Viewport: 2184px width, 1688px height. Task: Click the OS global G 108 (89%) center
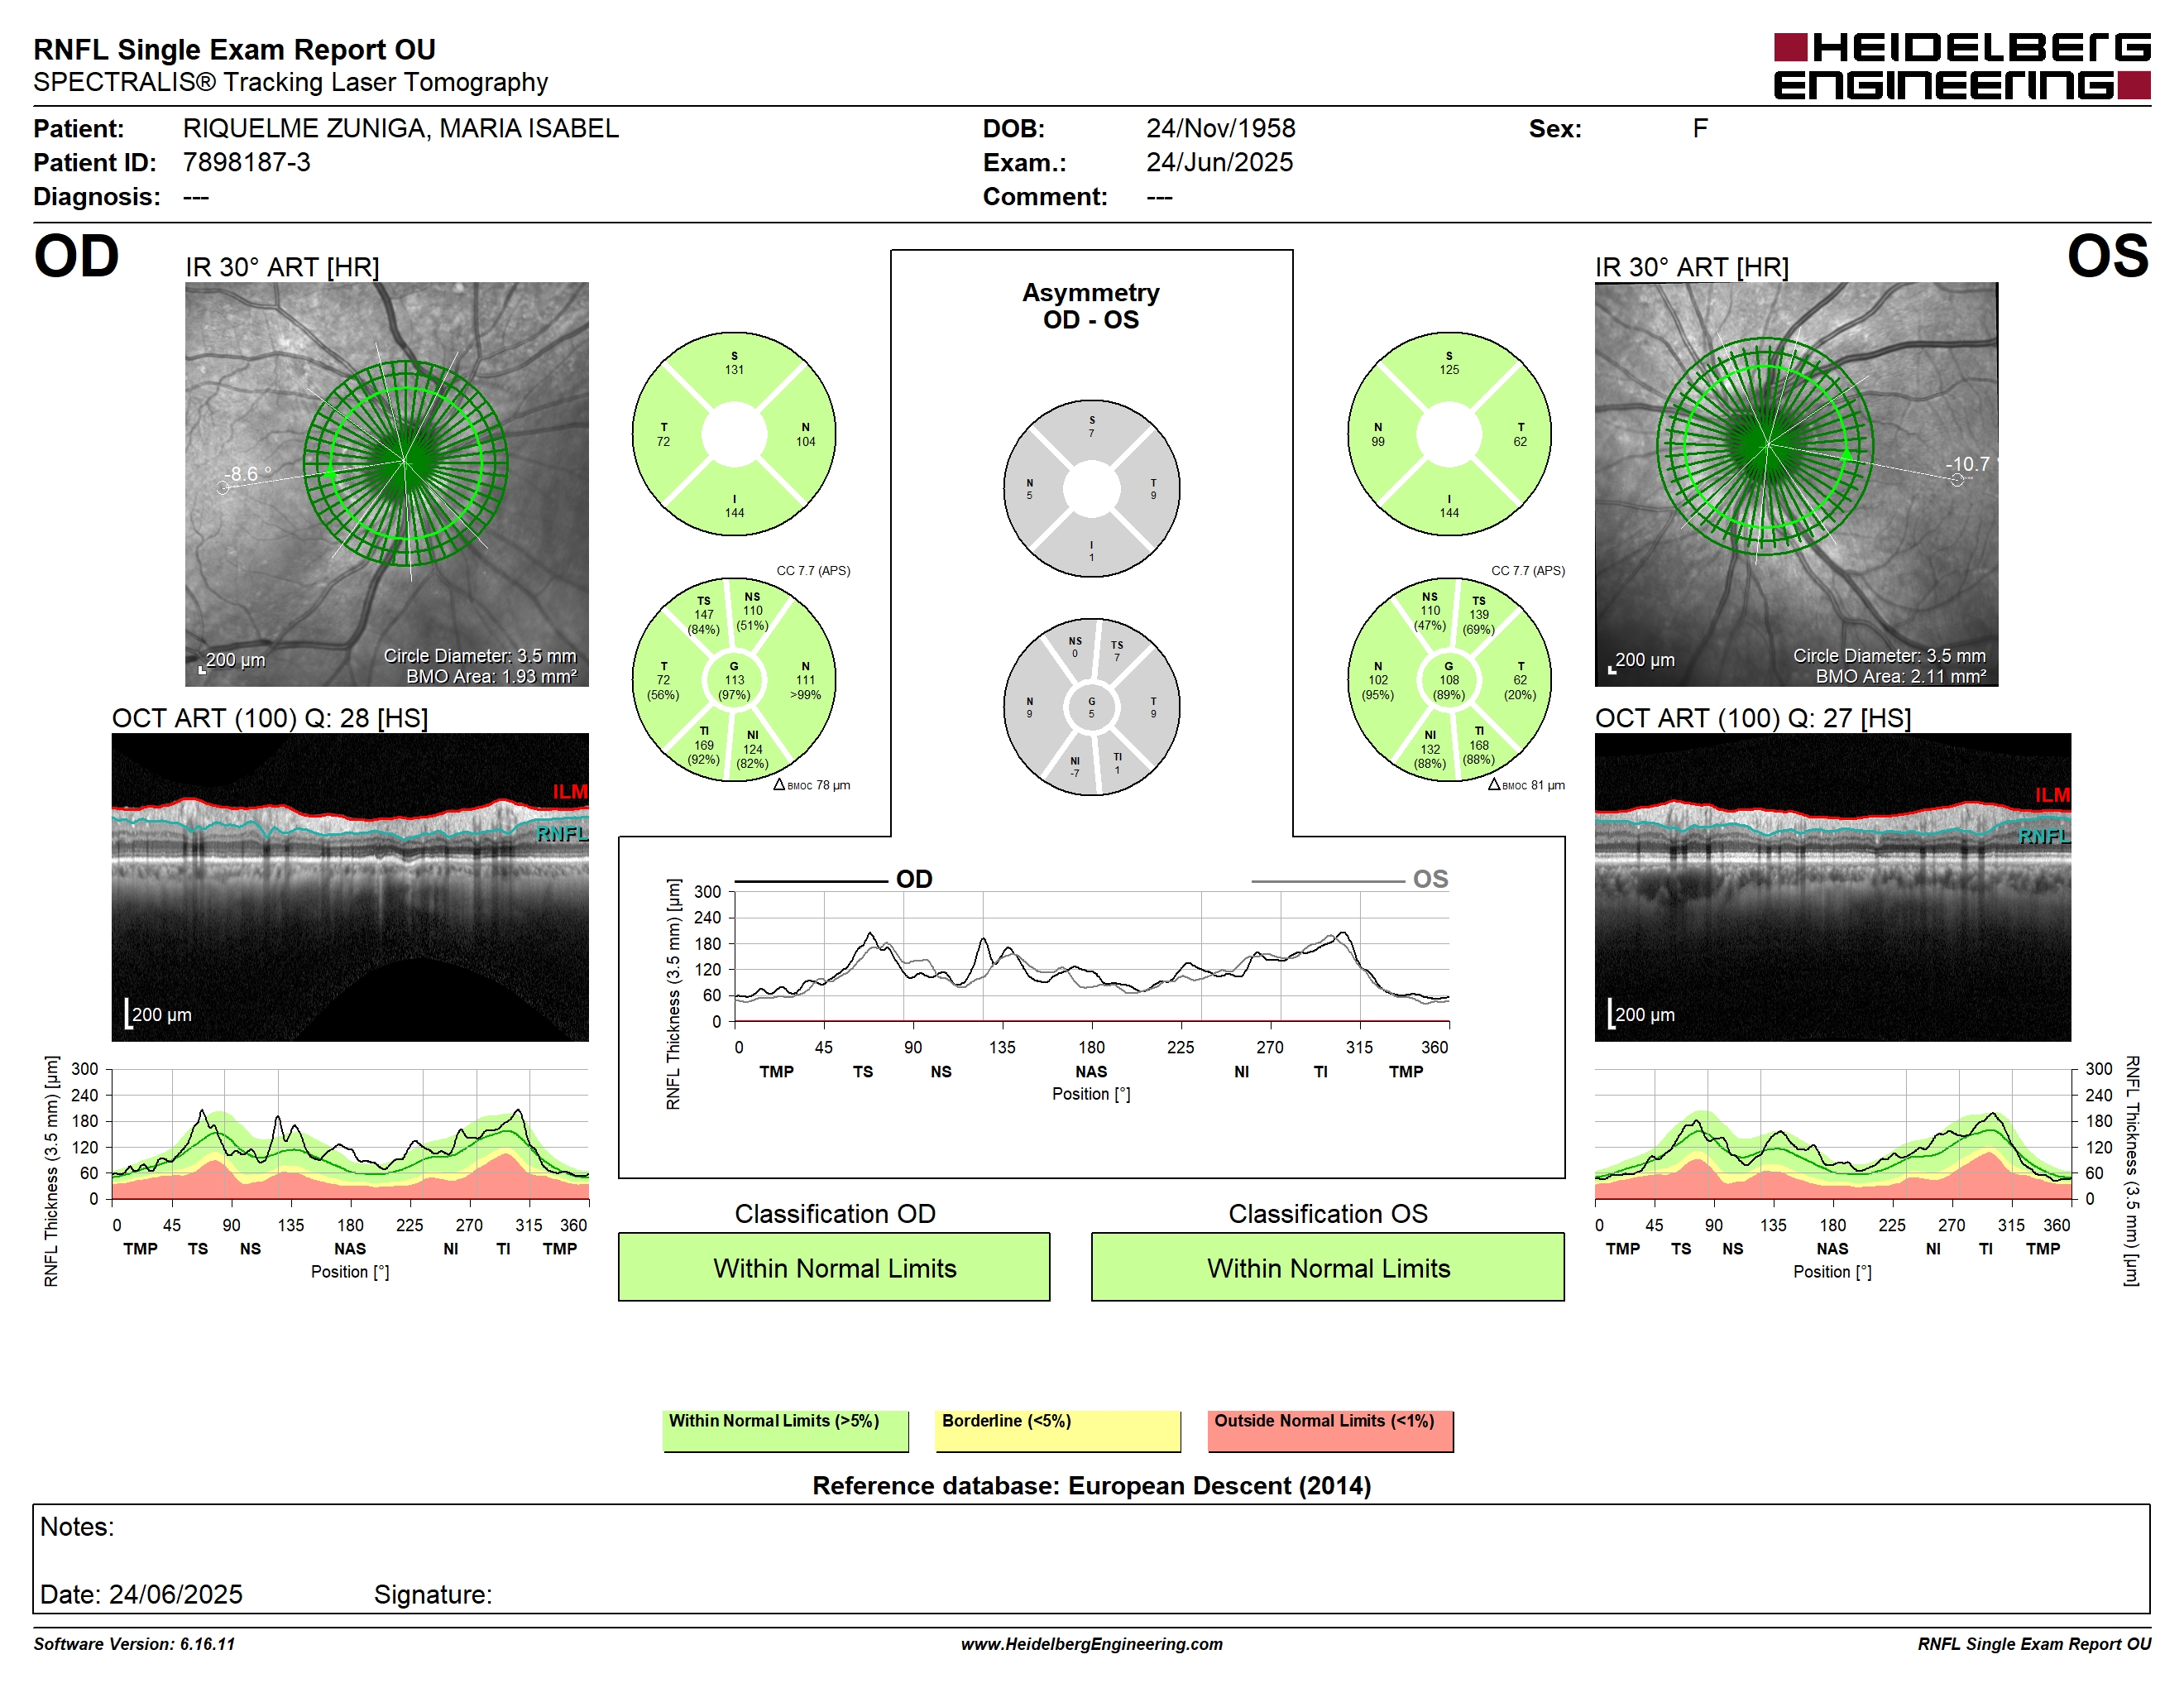pos(1449,680)
